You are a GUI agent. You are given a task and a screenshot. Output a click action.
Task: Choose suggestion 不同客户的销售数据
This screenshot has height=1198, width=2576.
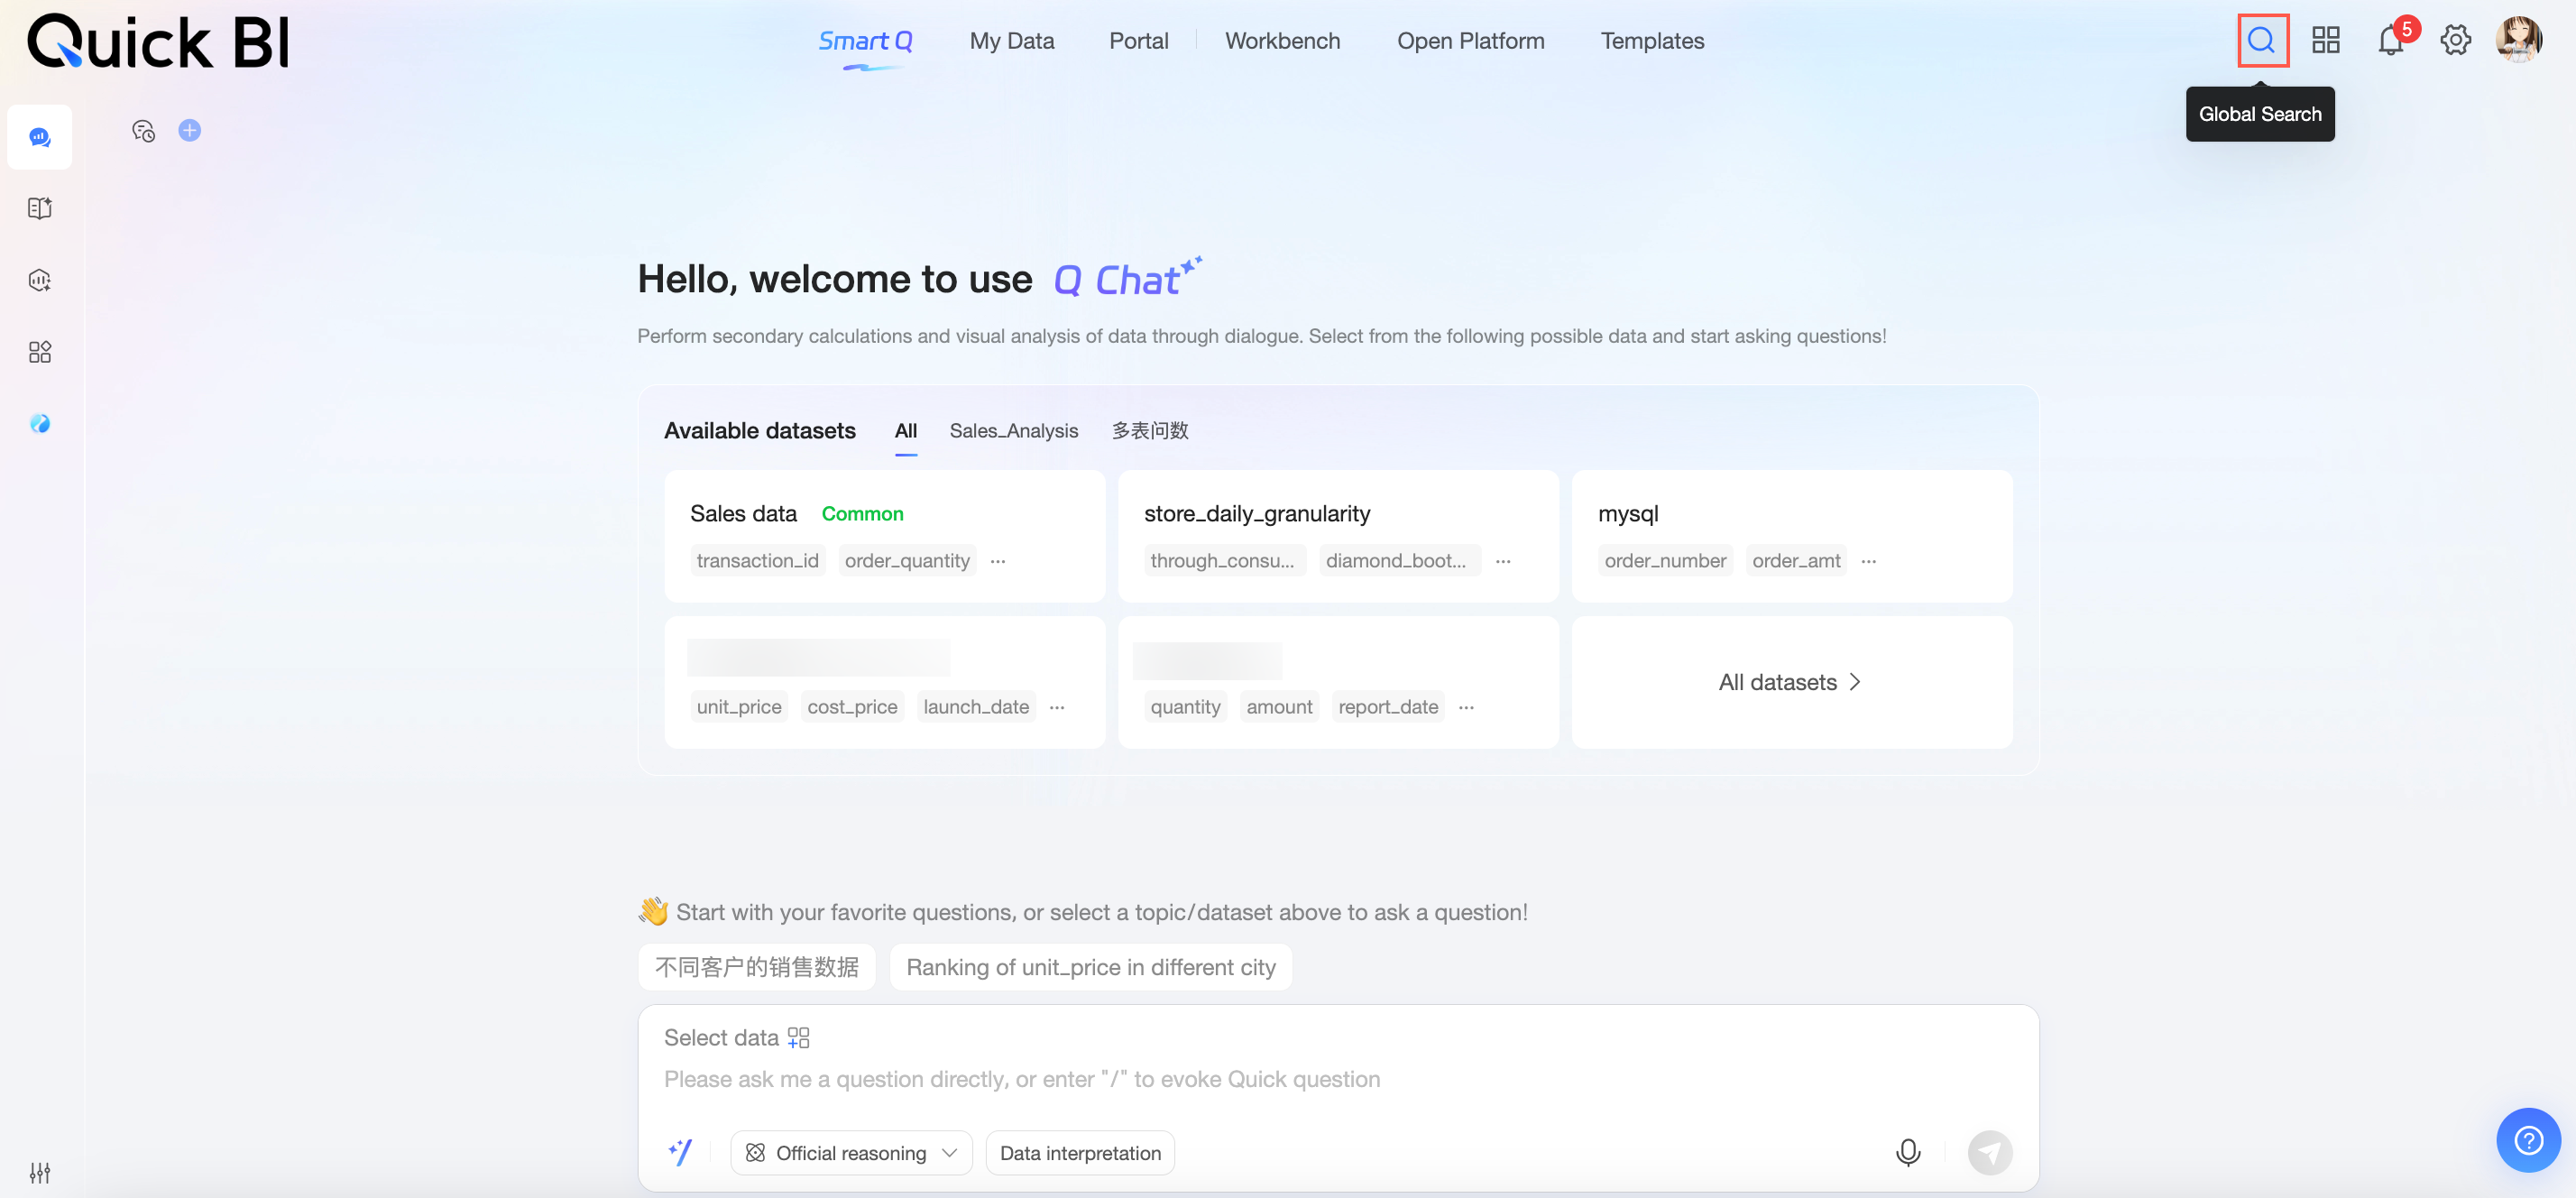[756, 967]
